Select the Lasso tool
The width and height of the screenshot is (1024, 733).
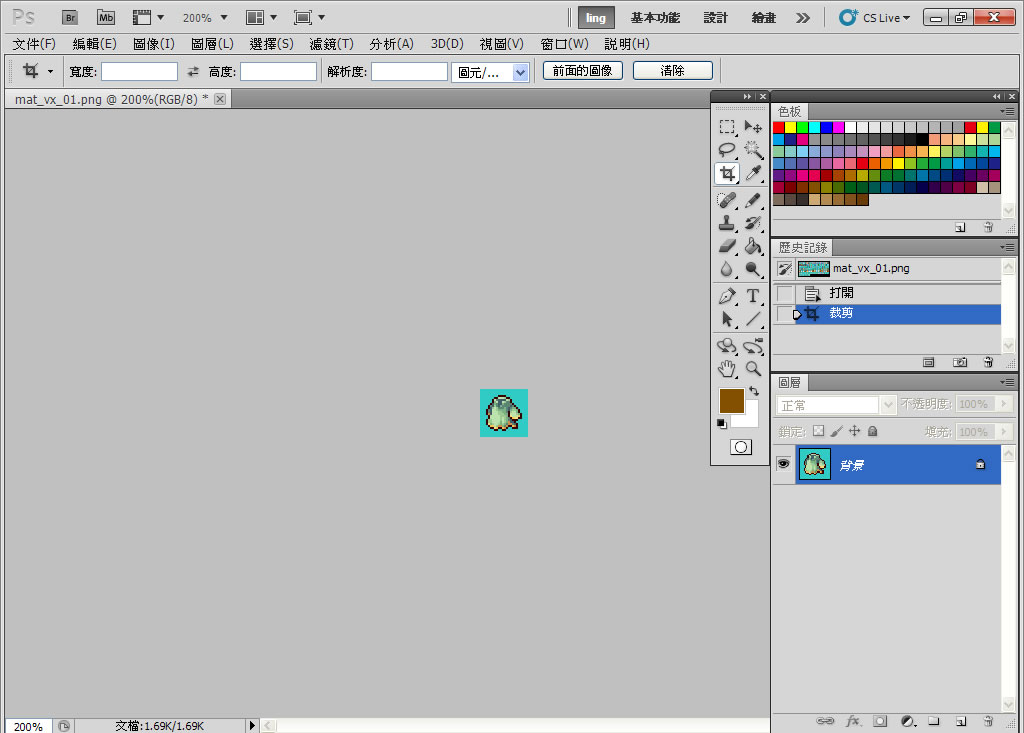(x=726, y=150)
